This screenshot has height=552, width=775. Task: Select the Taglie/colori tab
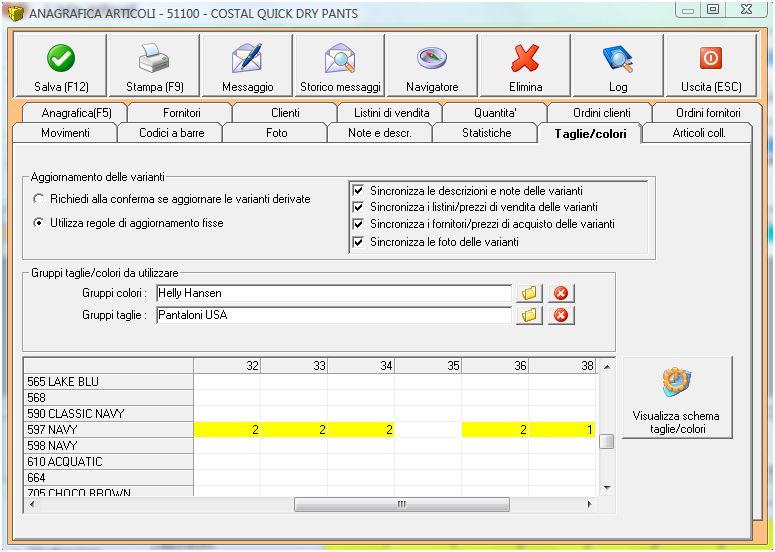point(590,133)
